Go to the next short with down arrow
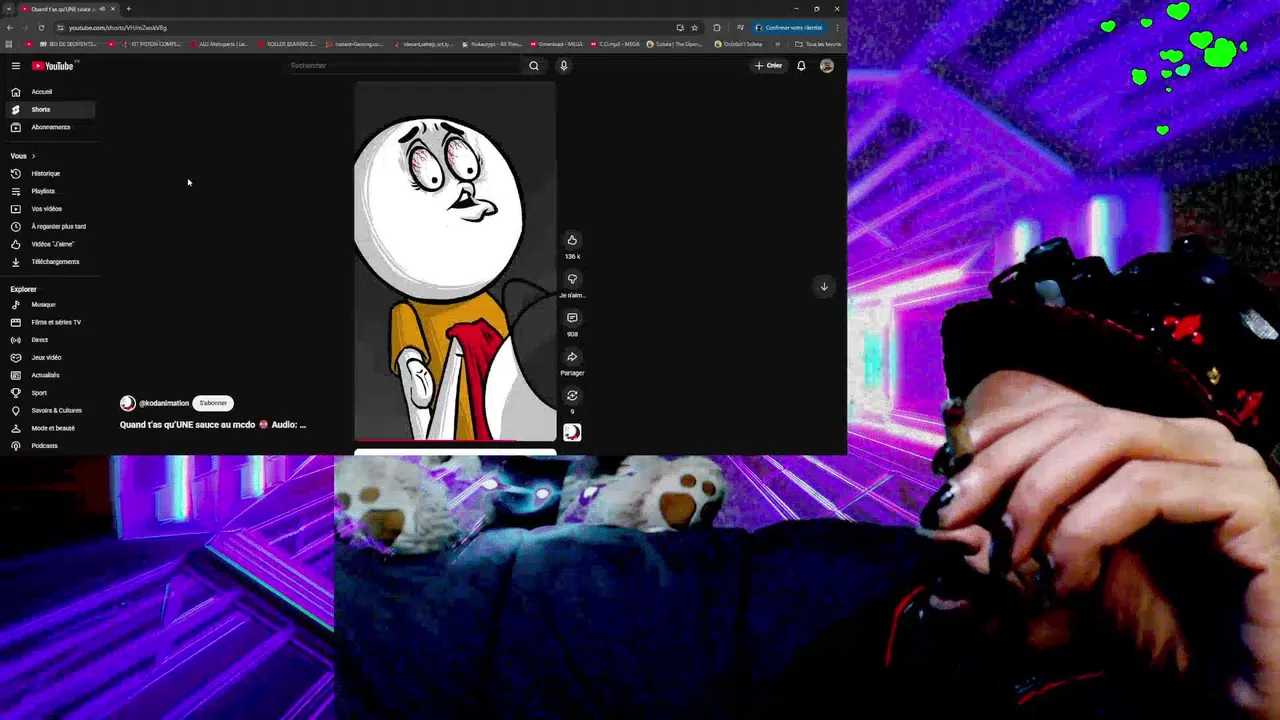The width and height of the screenshot is (1280, 720). pos(824,286)
